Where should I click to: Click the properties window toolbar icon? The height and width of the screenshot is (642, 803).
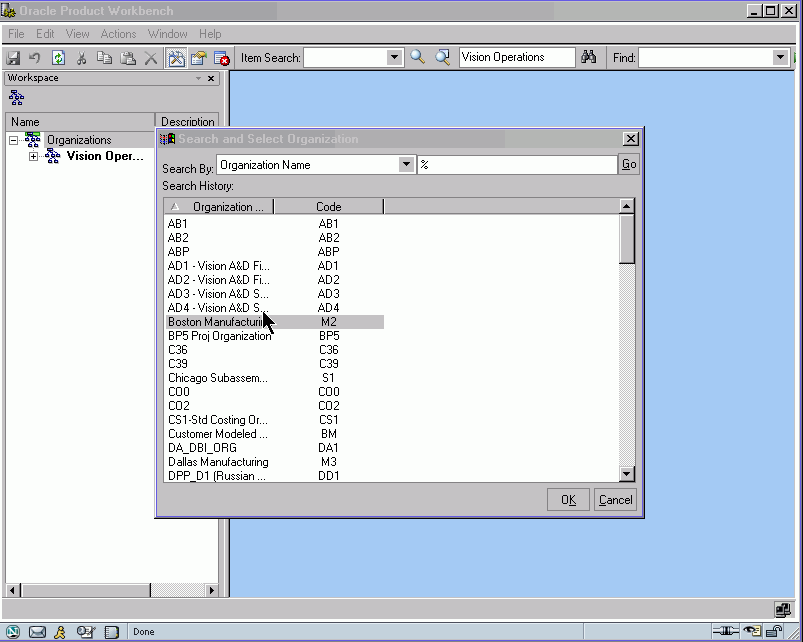199,58
